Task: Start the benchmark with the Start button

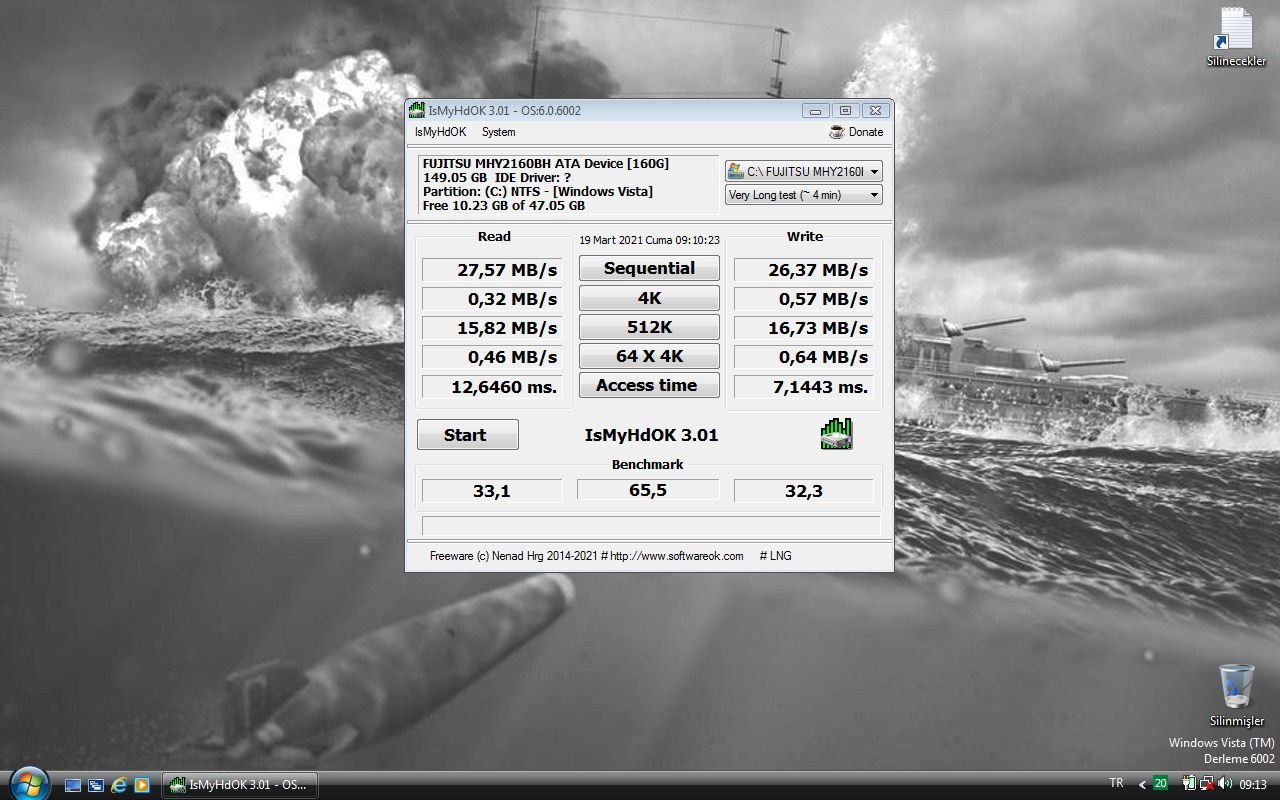Action: pyautogui.click(x=467, y=435)
